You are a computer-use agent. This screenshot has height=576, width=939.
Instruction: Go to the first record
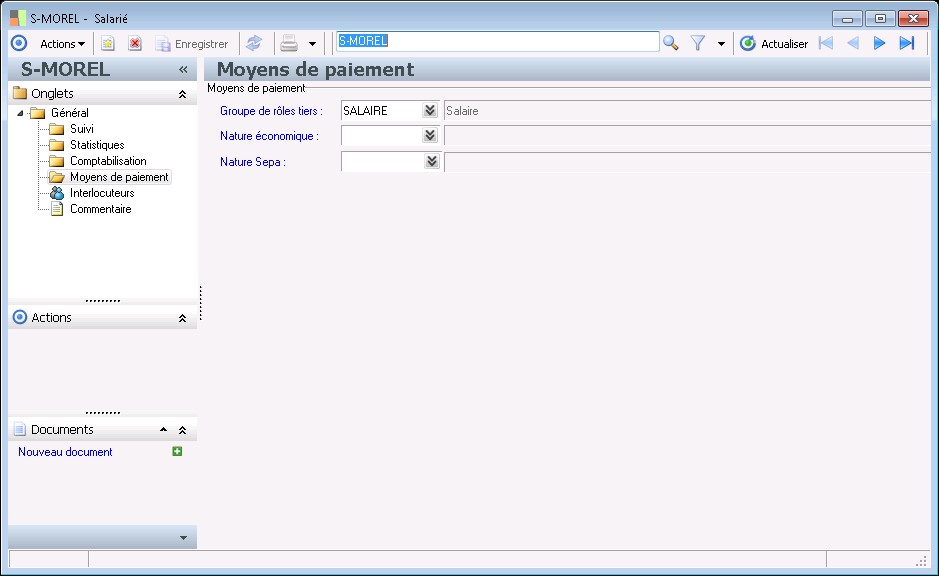point(826,43)
